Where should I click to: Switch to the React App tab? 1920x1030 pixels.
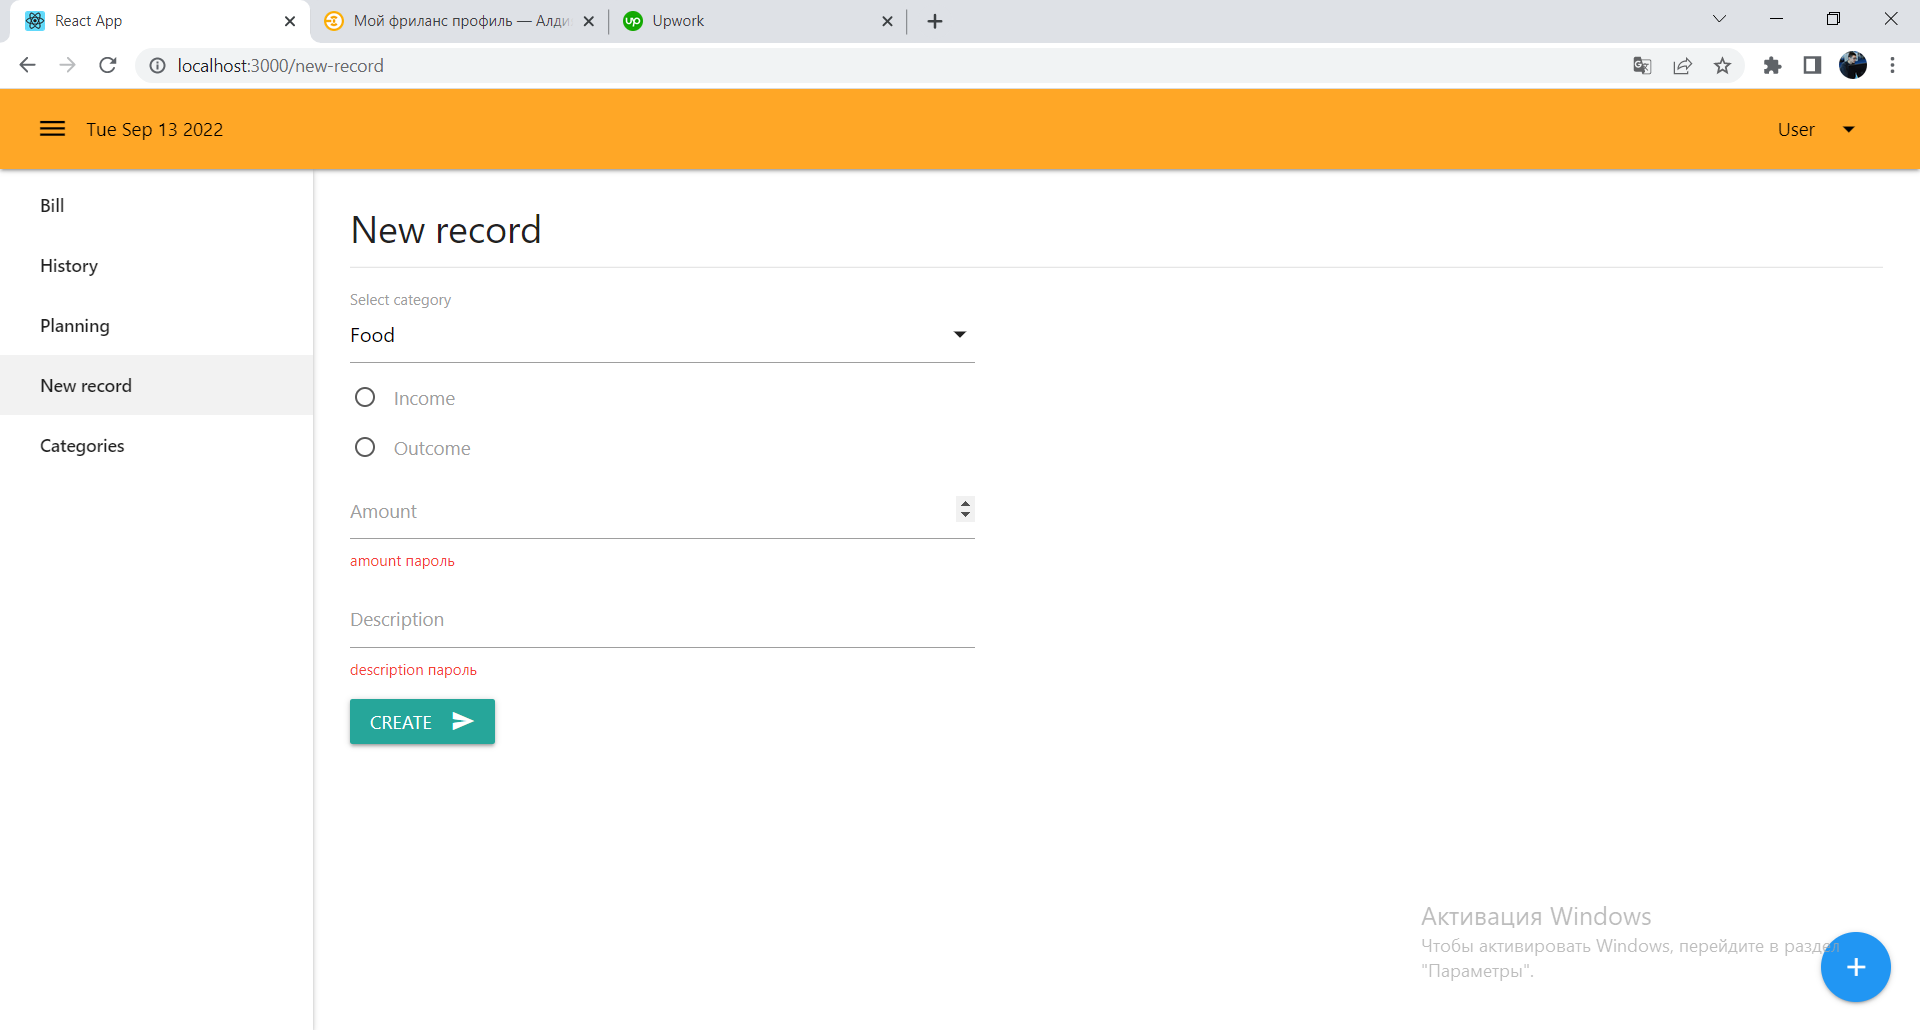coord(160,21)
